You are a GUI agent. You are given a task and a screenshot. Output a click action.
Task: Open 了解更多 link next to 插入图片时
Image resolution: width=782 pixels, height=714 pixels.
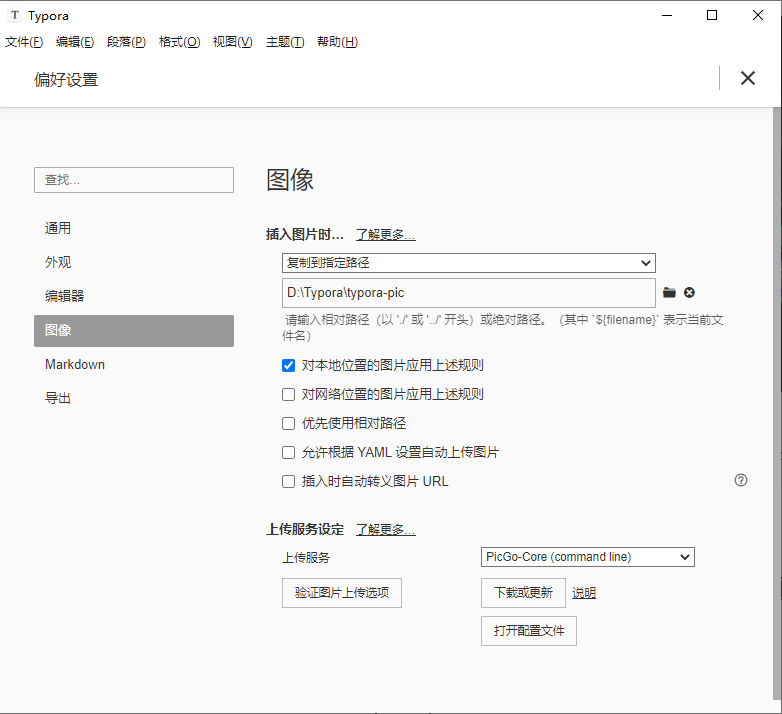(x=386, y=234)
